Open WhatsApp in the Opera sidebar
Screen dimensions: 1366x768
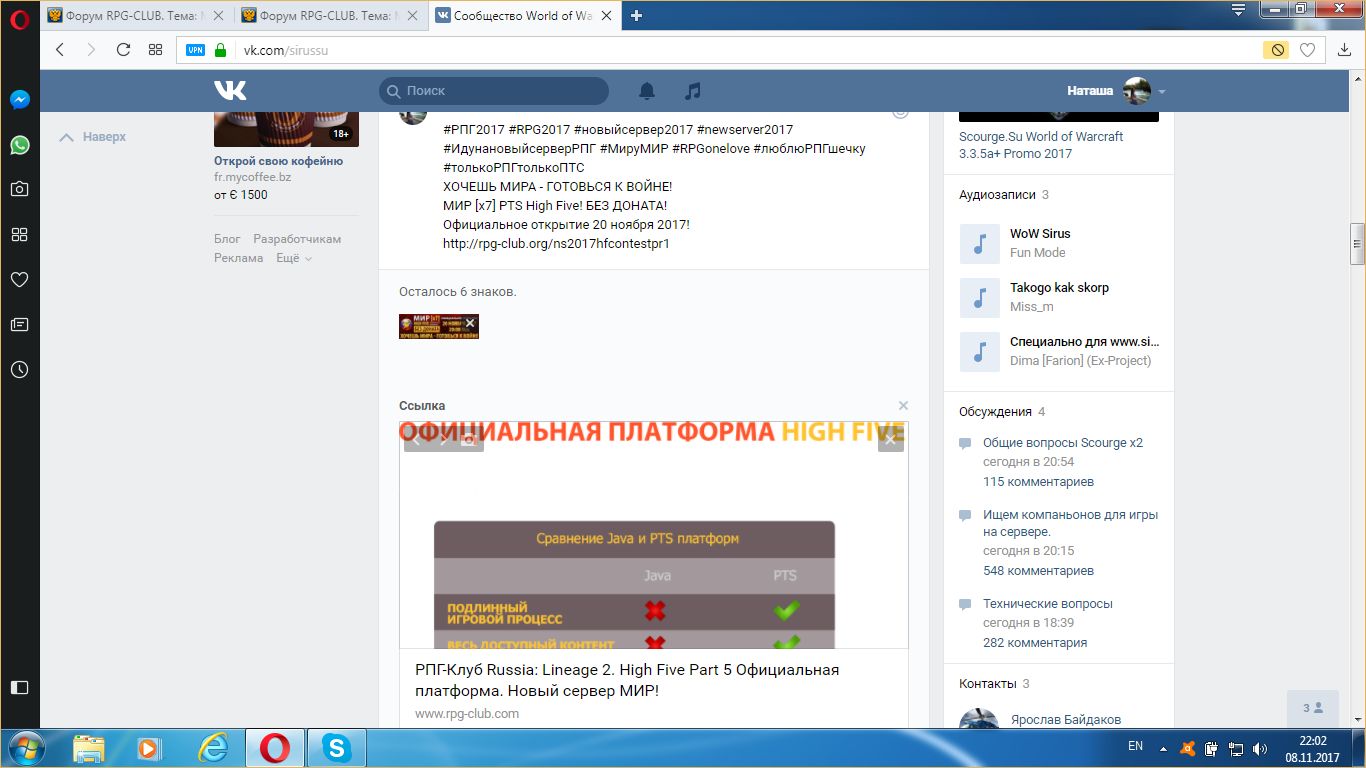tap(19, 145)
